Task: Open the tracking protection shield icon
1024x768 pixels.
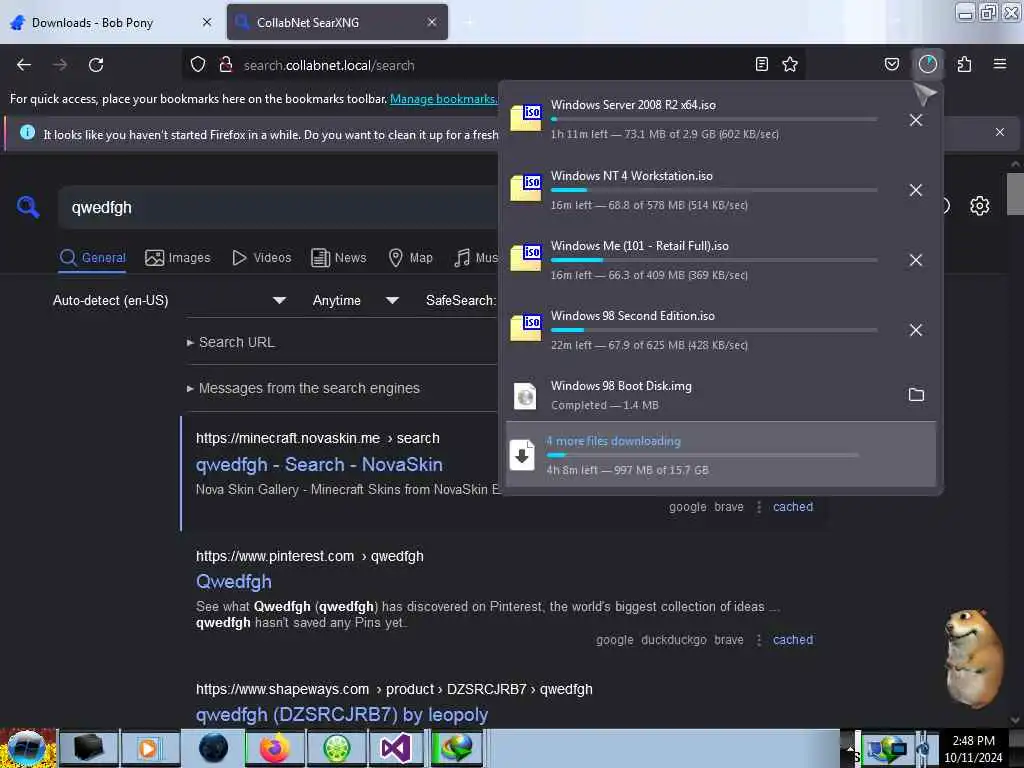Action: (198, 65)
